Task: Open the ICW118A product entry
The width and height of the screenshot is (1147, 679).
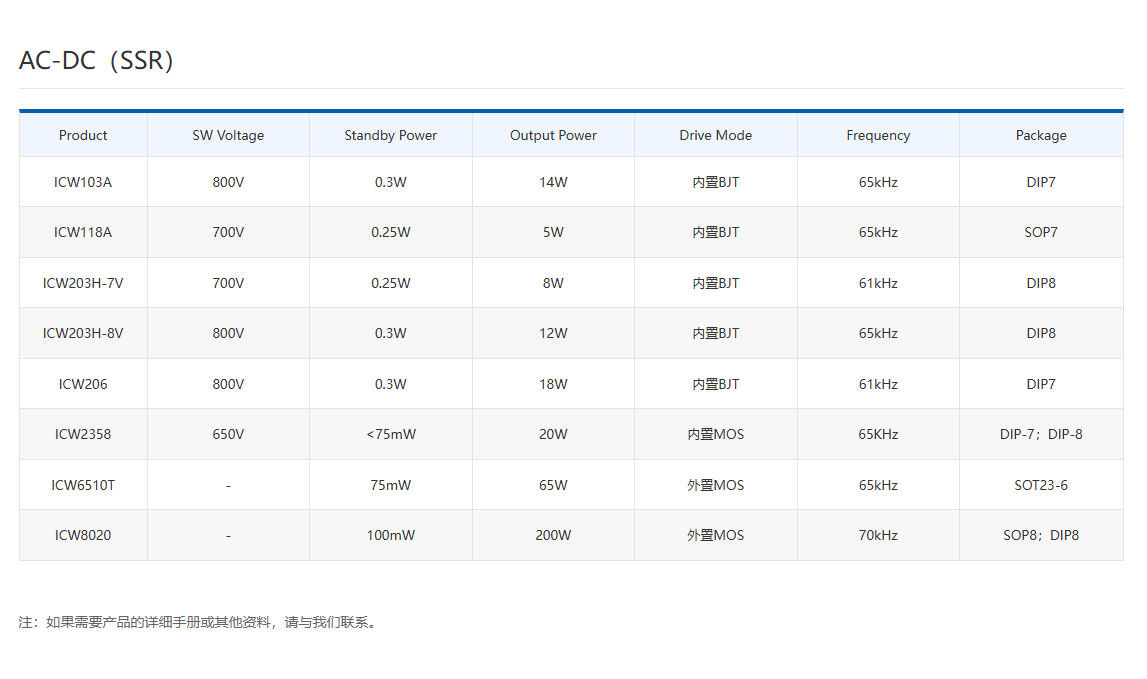Action: [x=83, y=232]
